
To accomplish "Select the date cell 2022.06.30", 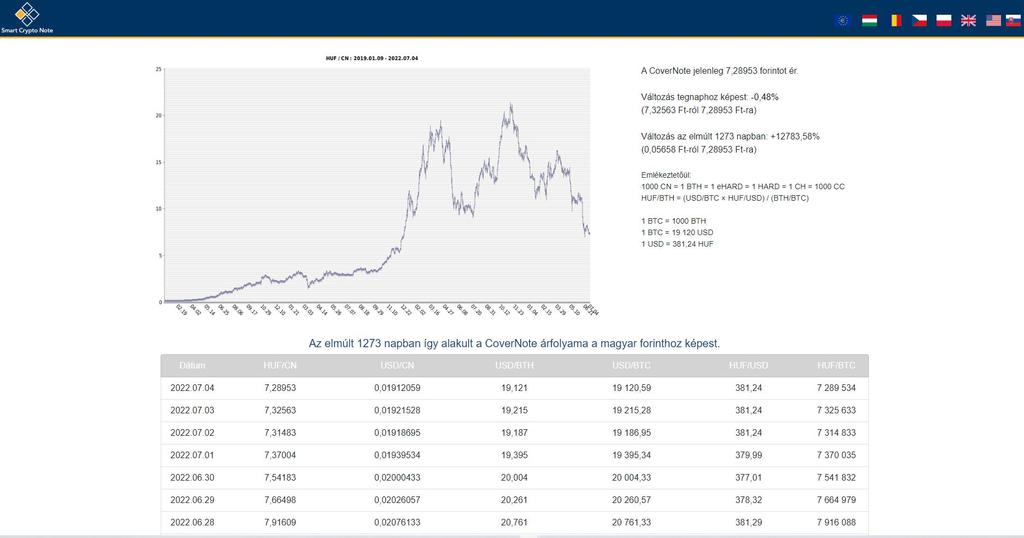I will pos(192,477).
